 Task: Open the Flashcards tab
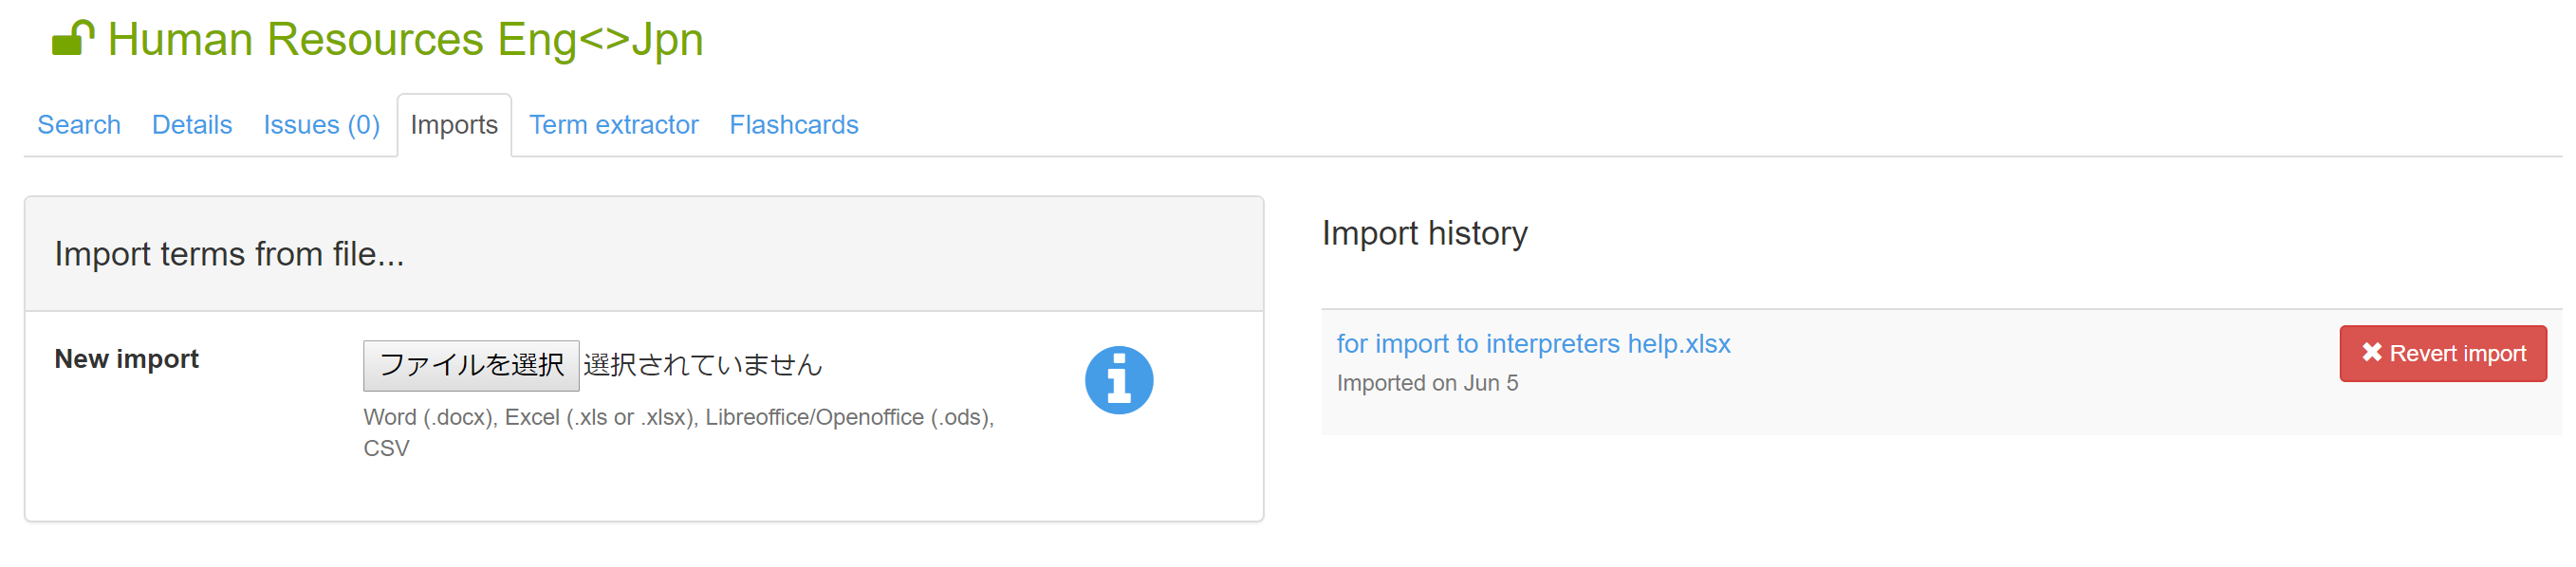(x=793, y=125)
